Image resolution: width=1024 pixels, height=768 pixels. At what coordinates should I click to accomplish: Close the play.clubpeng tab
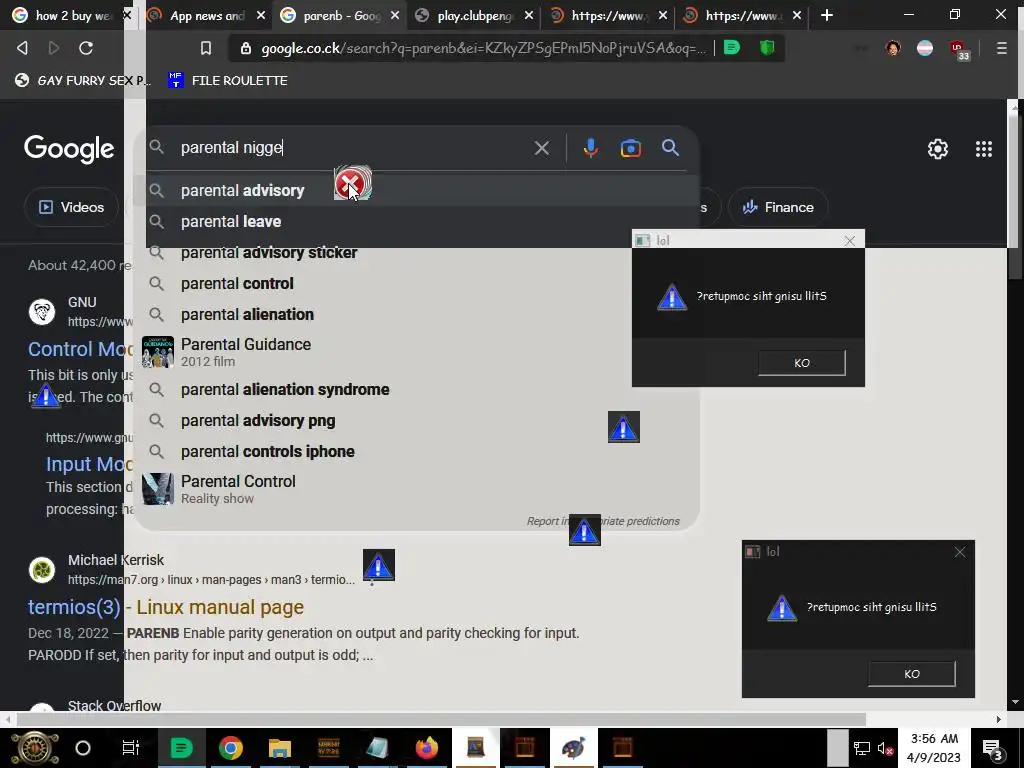[528, 15]
